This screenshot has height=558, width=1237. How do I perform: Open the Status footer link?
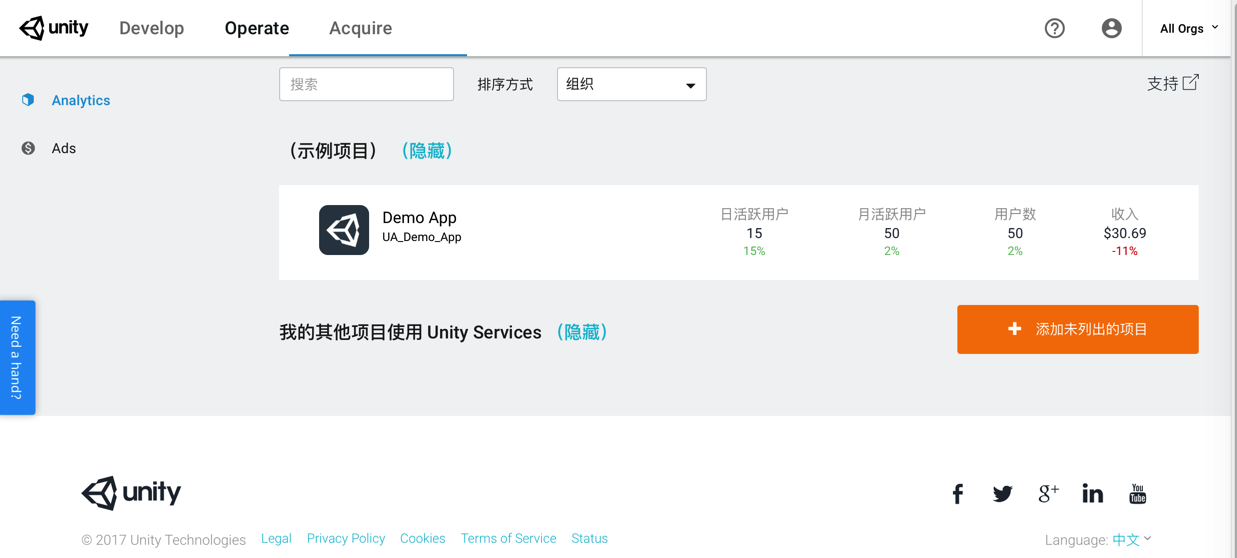pos(590,538)
